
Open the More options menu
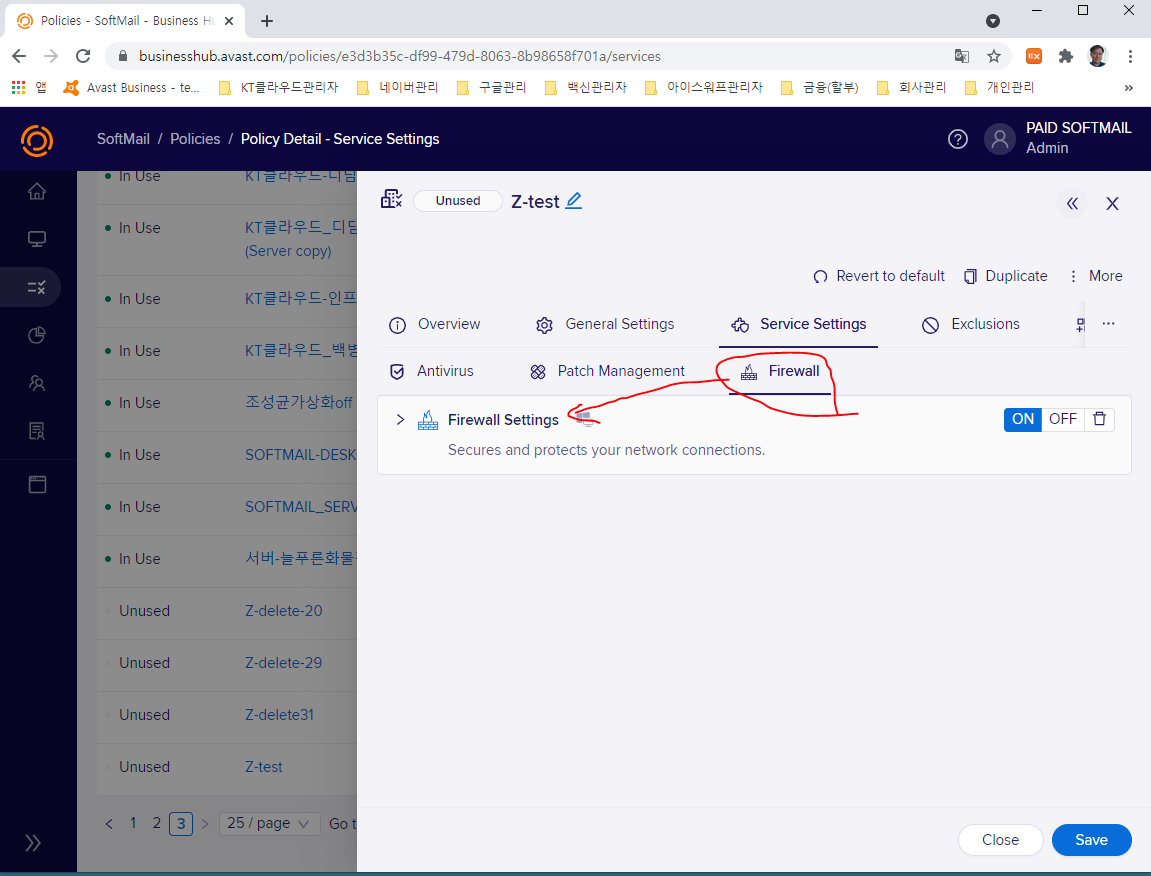click(x=1095, y=276)
